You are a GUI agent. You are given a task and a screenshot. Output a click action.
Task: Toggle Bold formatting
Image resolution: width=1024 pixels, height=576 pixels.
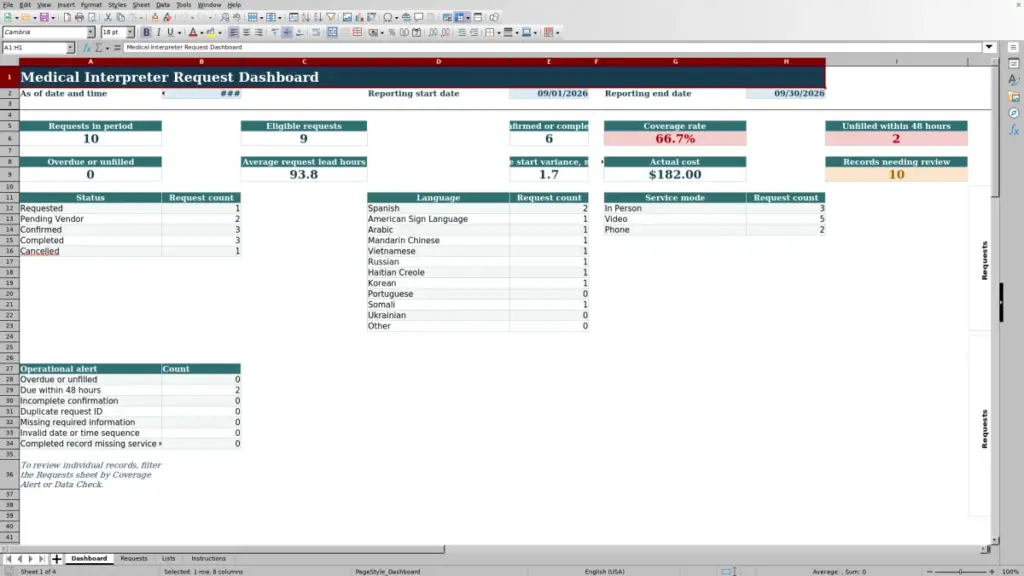coord(146,32)
